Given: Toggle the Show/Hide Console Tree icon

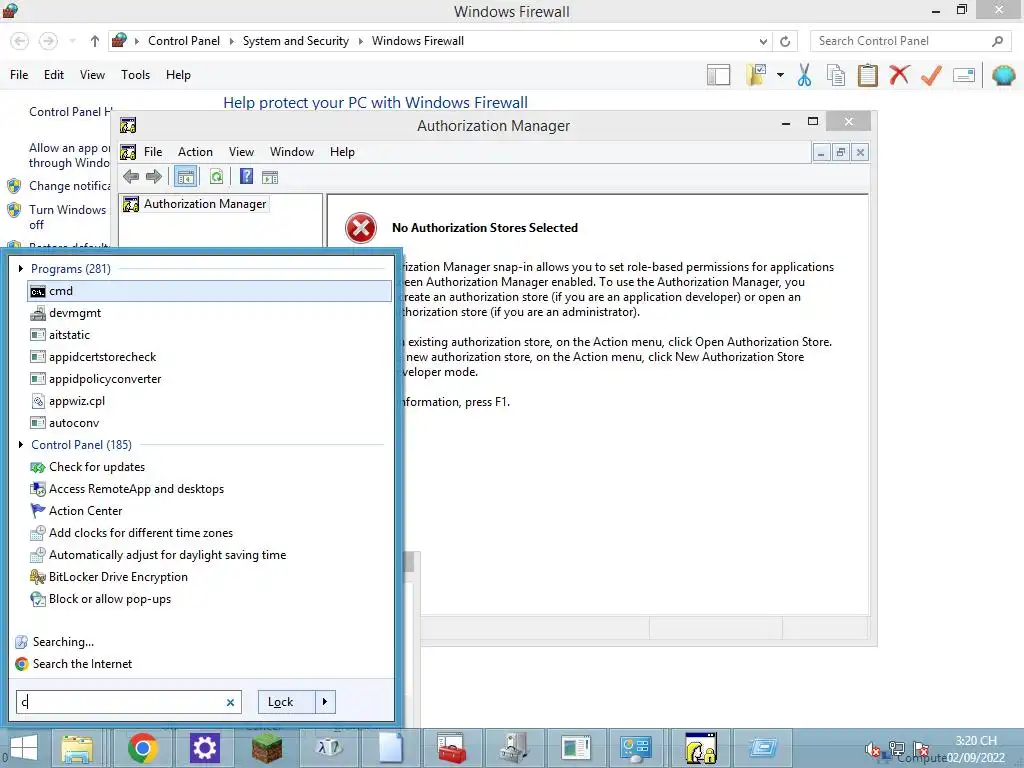Looking at the screenshot, I should (186, 177).
